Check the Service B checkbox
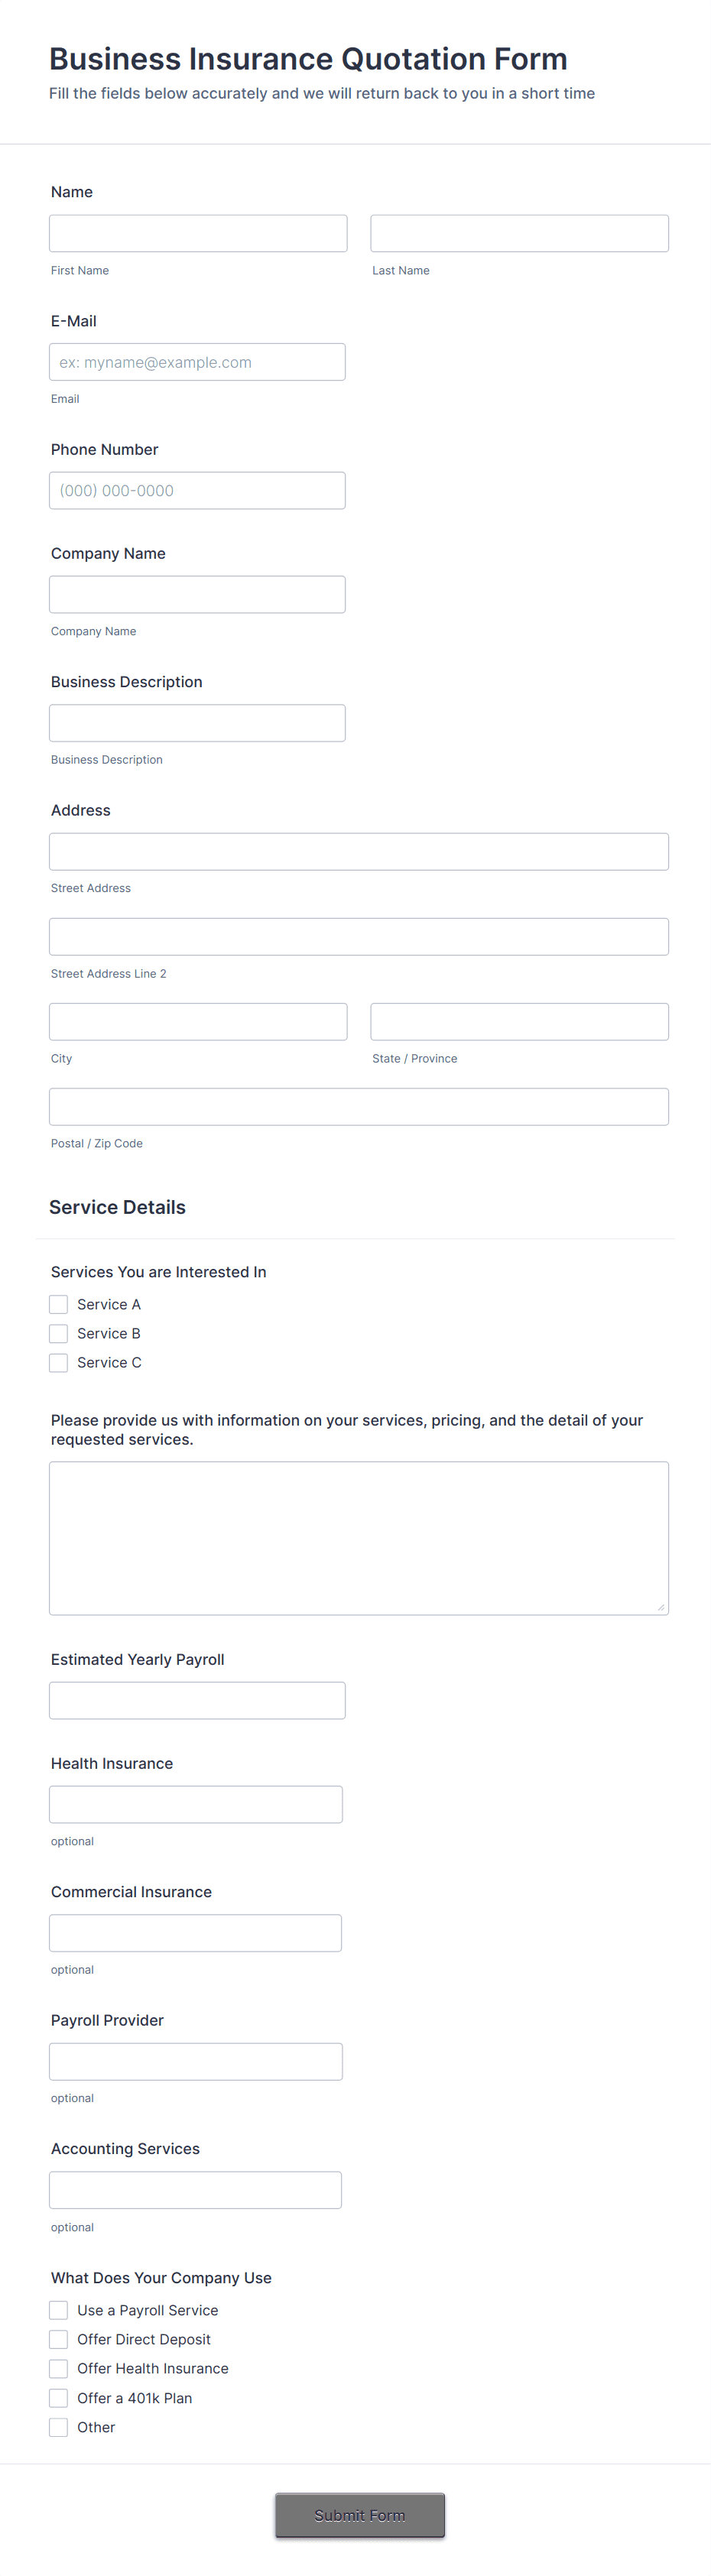711x2576 pixels. click(x=58, y=1333)
